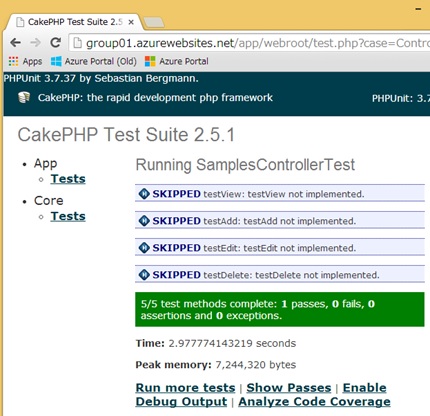The height and width of the screenshot is (416, 430).
Task: Open the App Tests link
Action: pos(68,179)
